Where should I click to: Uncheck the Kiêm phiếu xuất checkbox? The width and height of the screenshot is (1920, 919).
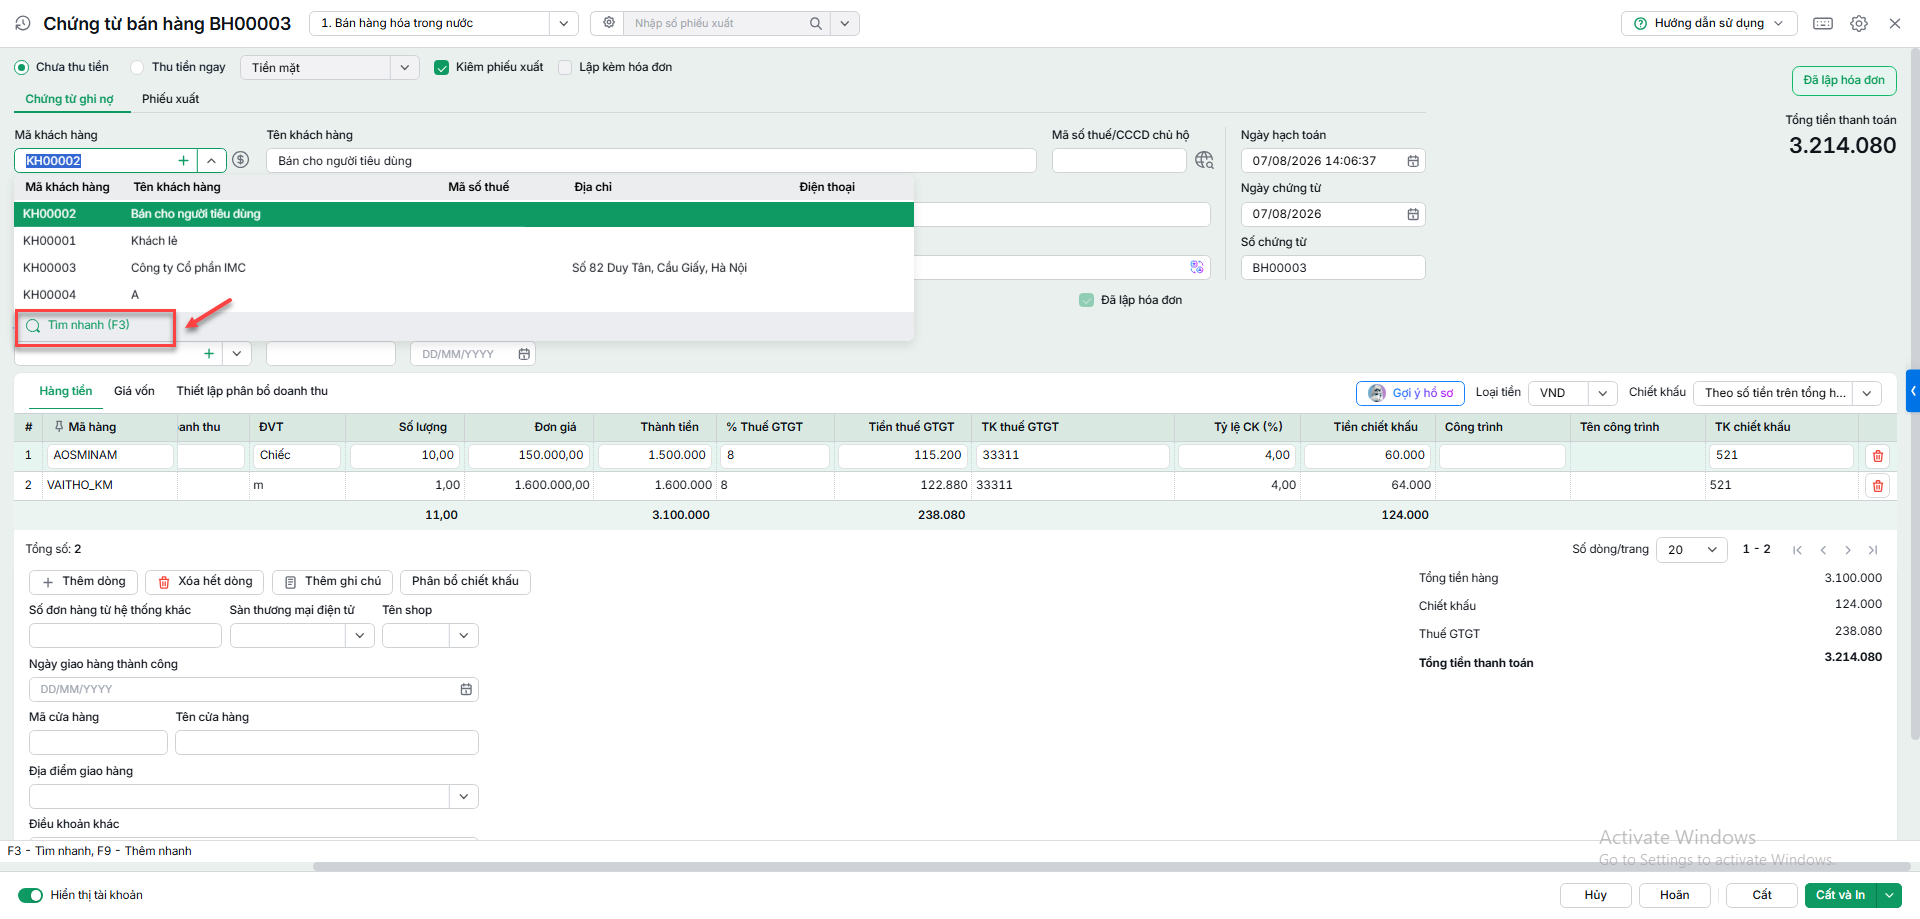(x=441, y=67)
